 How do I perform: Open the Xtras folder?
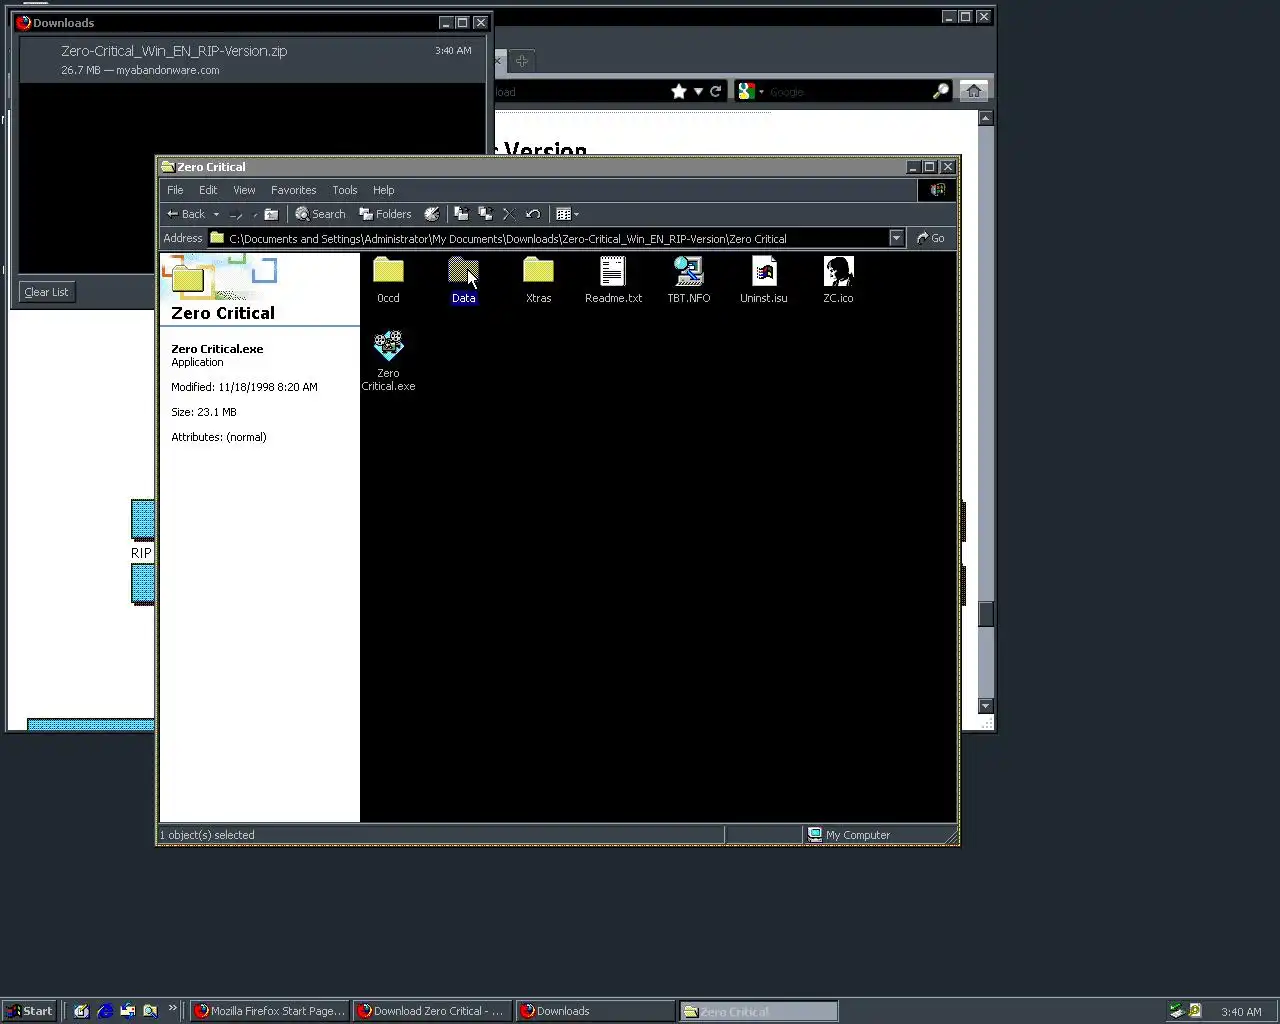tap(538, 280)
